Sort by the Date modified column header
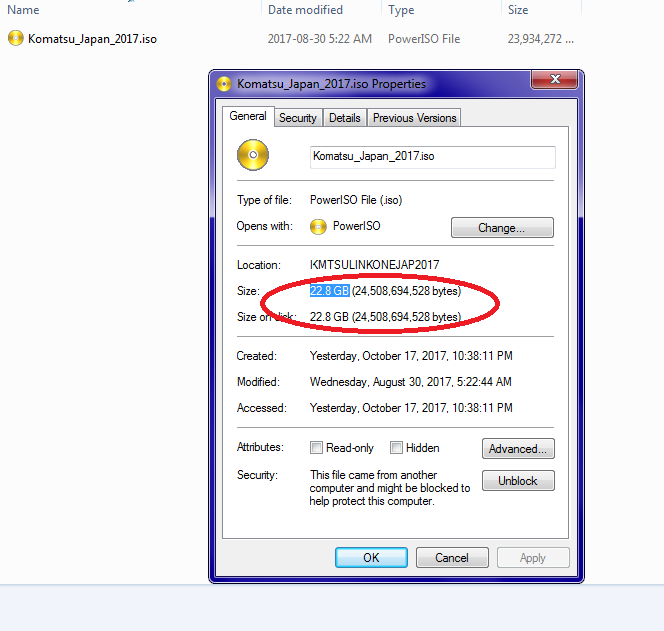This screenshot has width=664, height=631. (305, 10)
